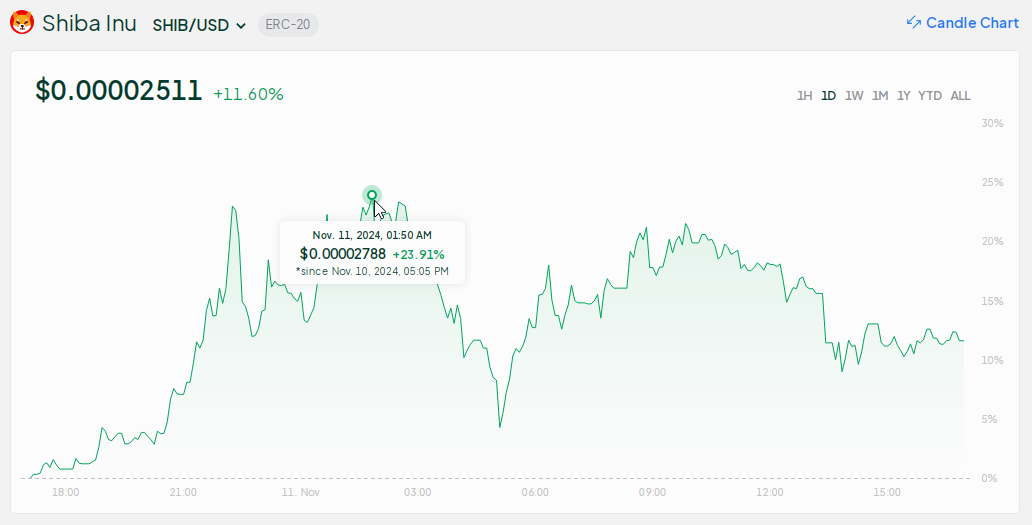Show ALL time price history

pyautogui.click(x=960, y=96)
